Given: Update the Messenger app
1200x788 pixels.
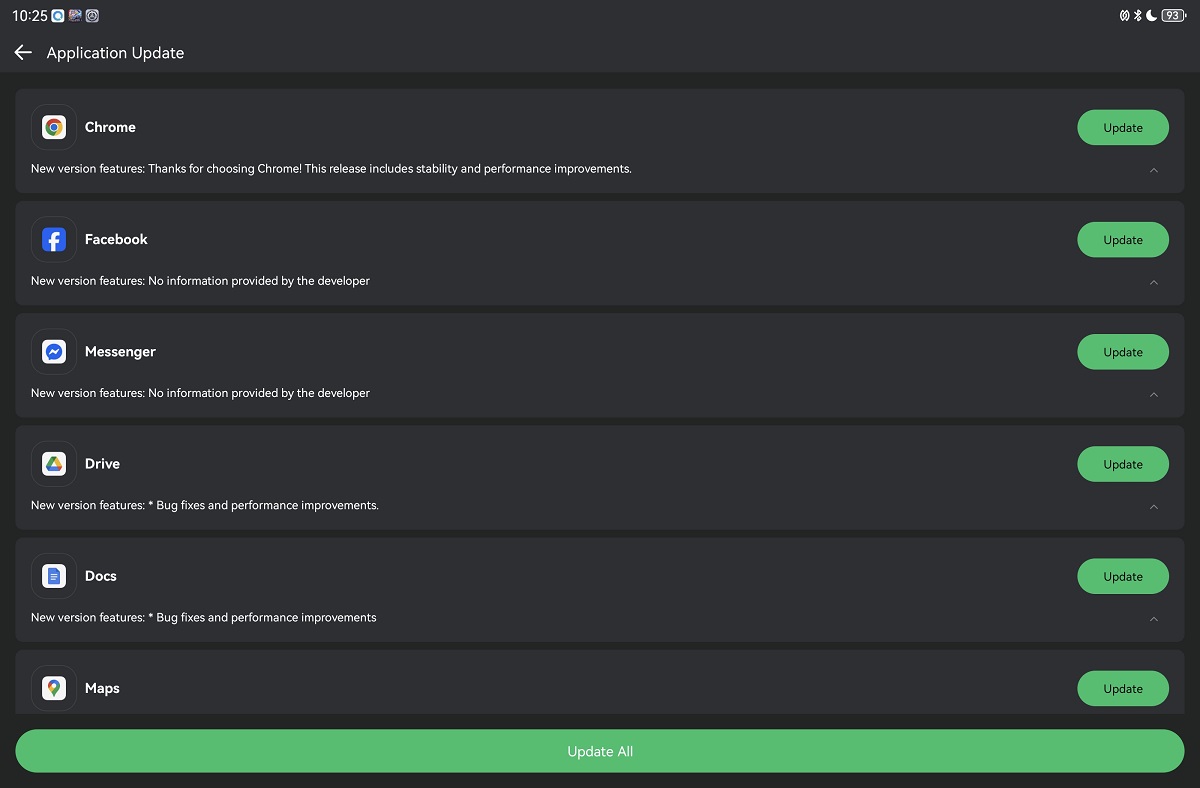Looking at the screenshot, I should 1123,351.
